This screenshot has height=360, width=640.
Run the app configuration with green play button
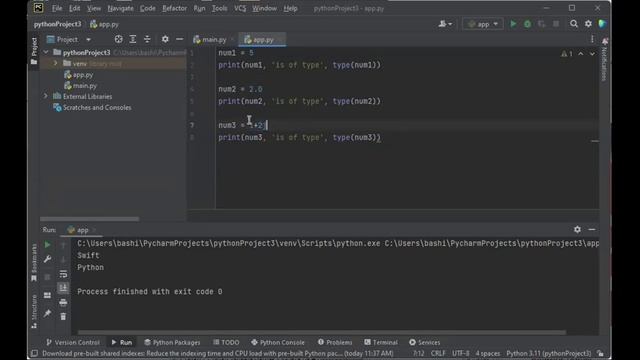pyautogui.click(x=513, y=24)
